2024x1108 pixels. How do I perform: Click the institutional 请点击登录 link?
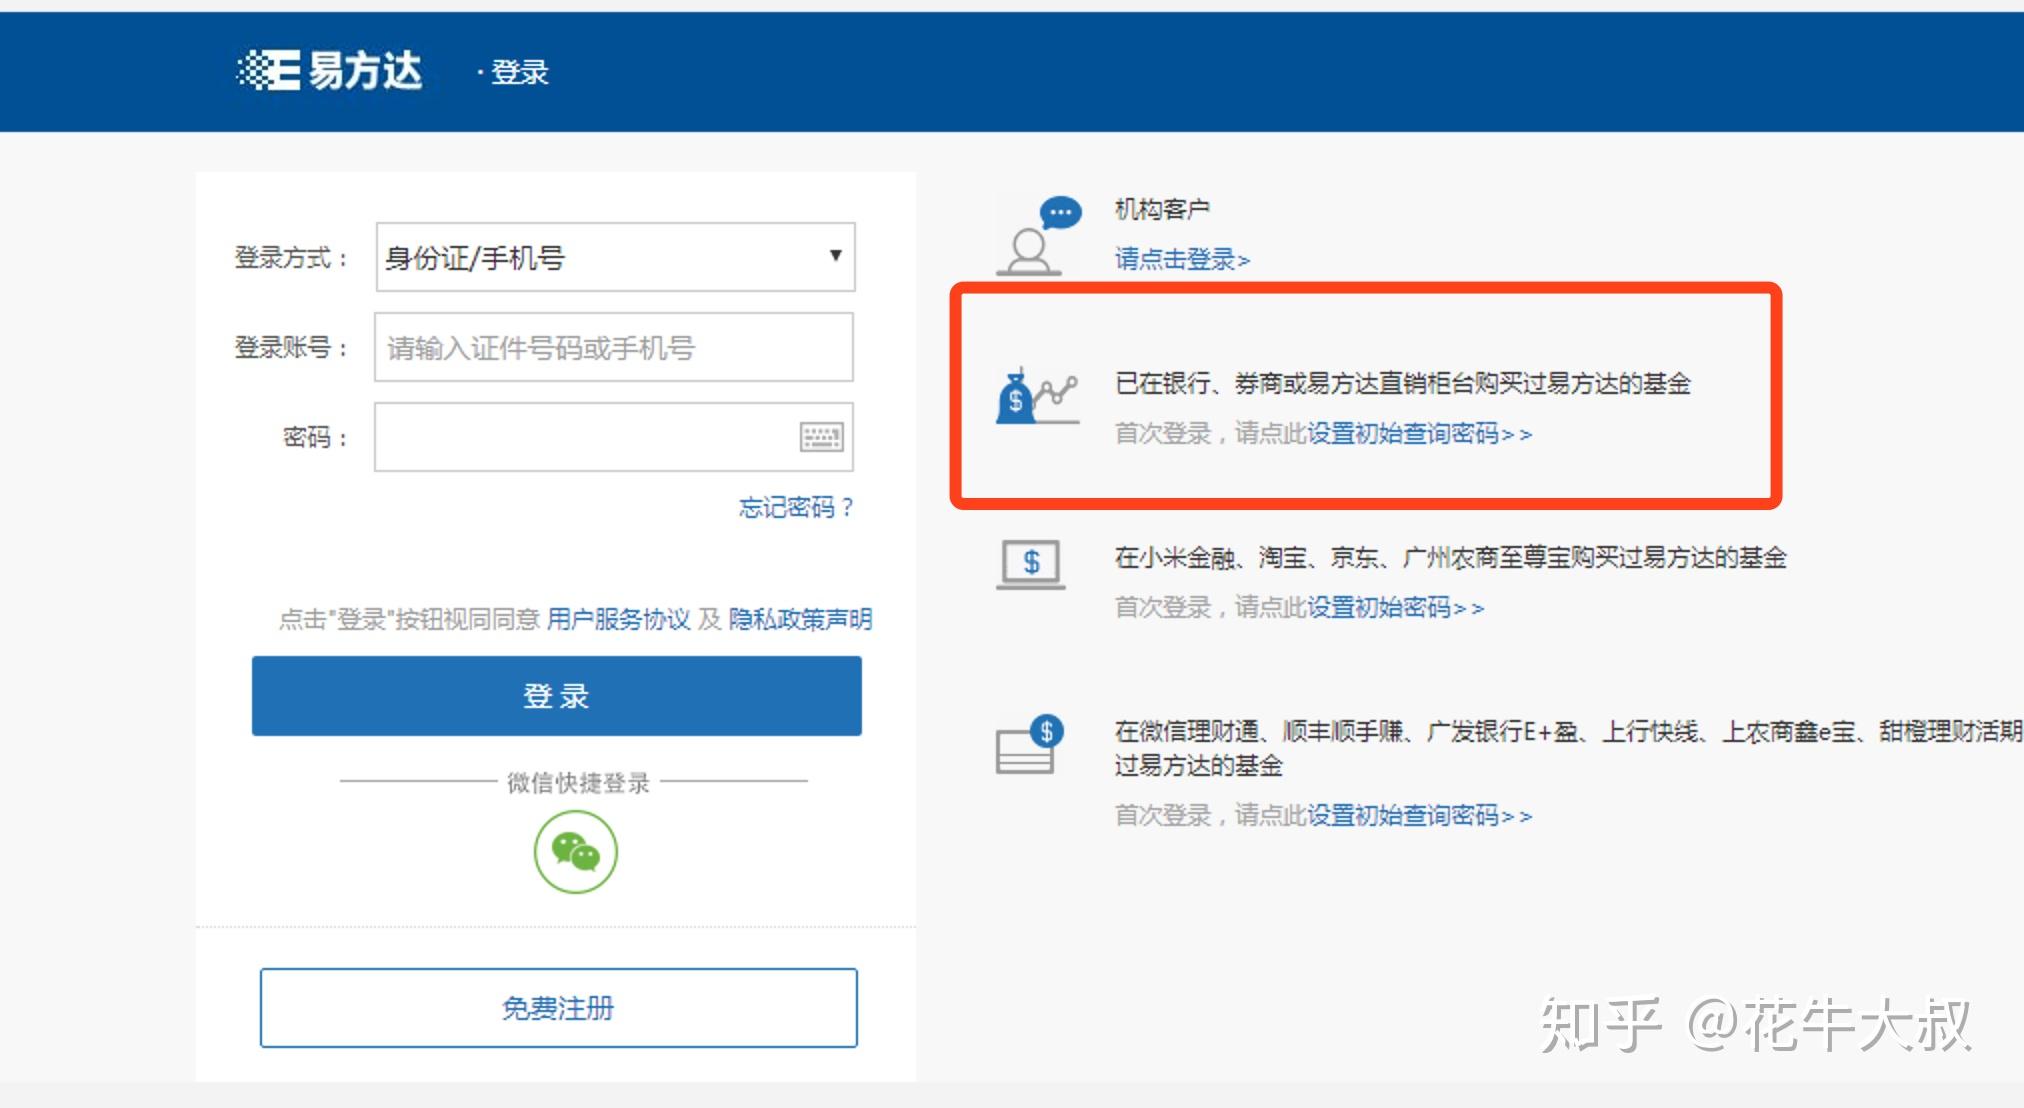[1181, 260]
